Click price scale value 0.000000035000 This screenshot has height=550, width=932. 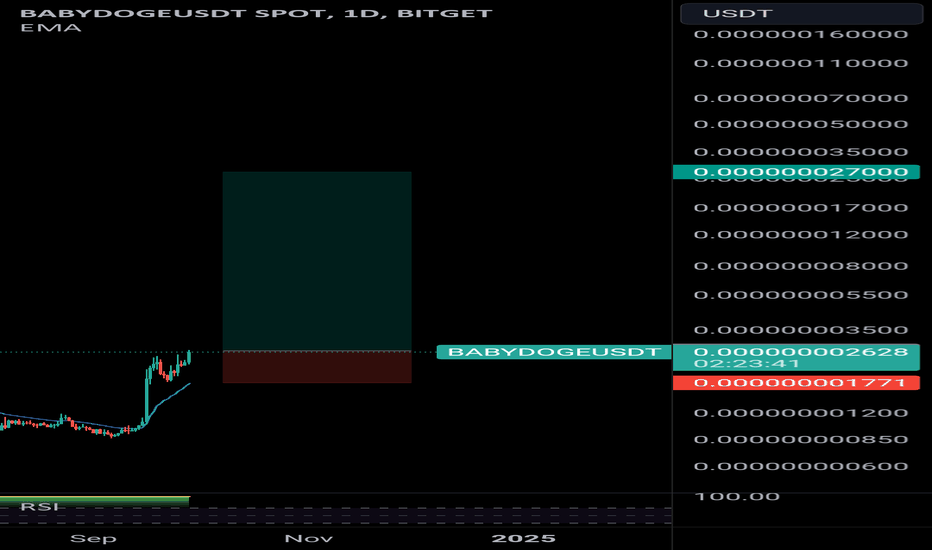801,152
